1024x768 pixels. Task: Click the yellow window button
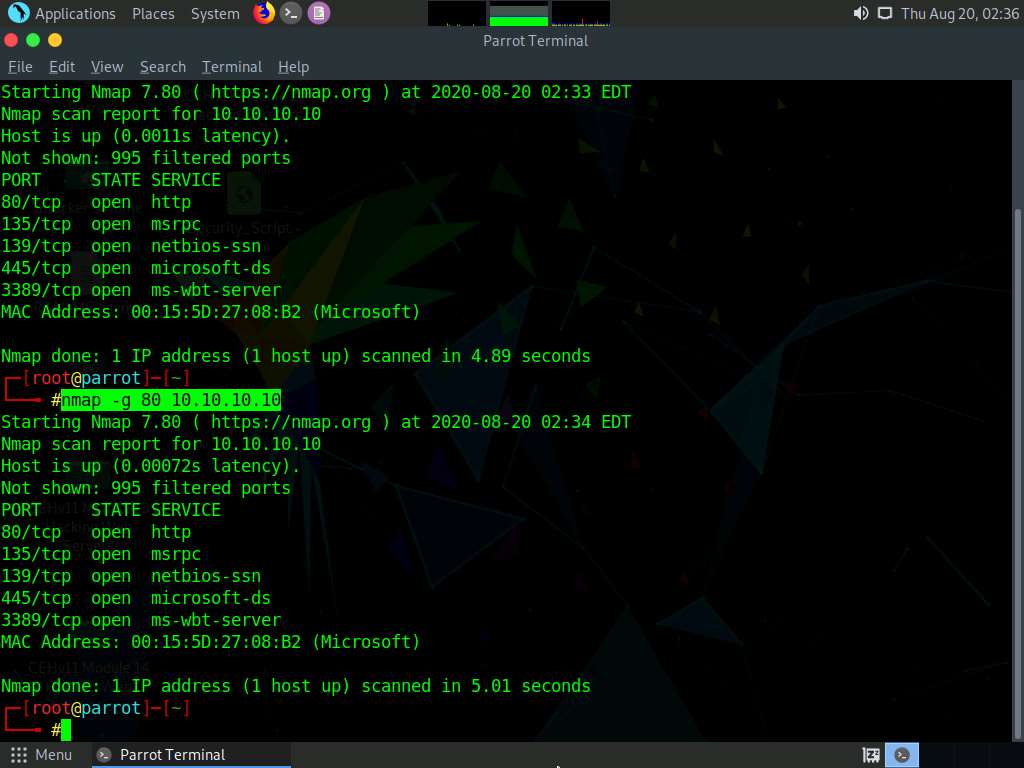pos(55,40)
